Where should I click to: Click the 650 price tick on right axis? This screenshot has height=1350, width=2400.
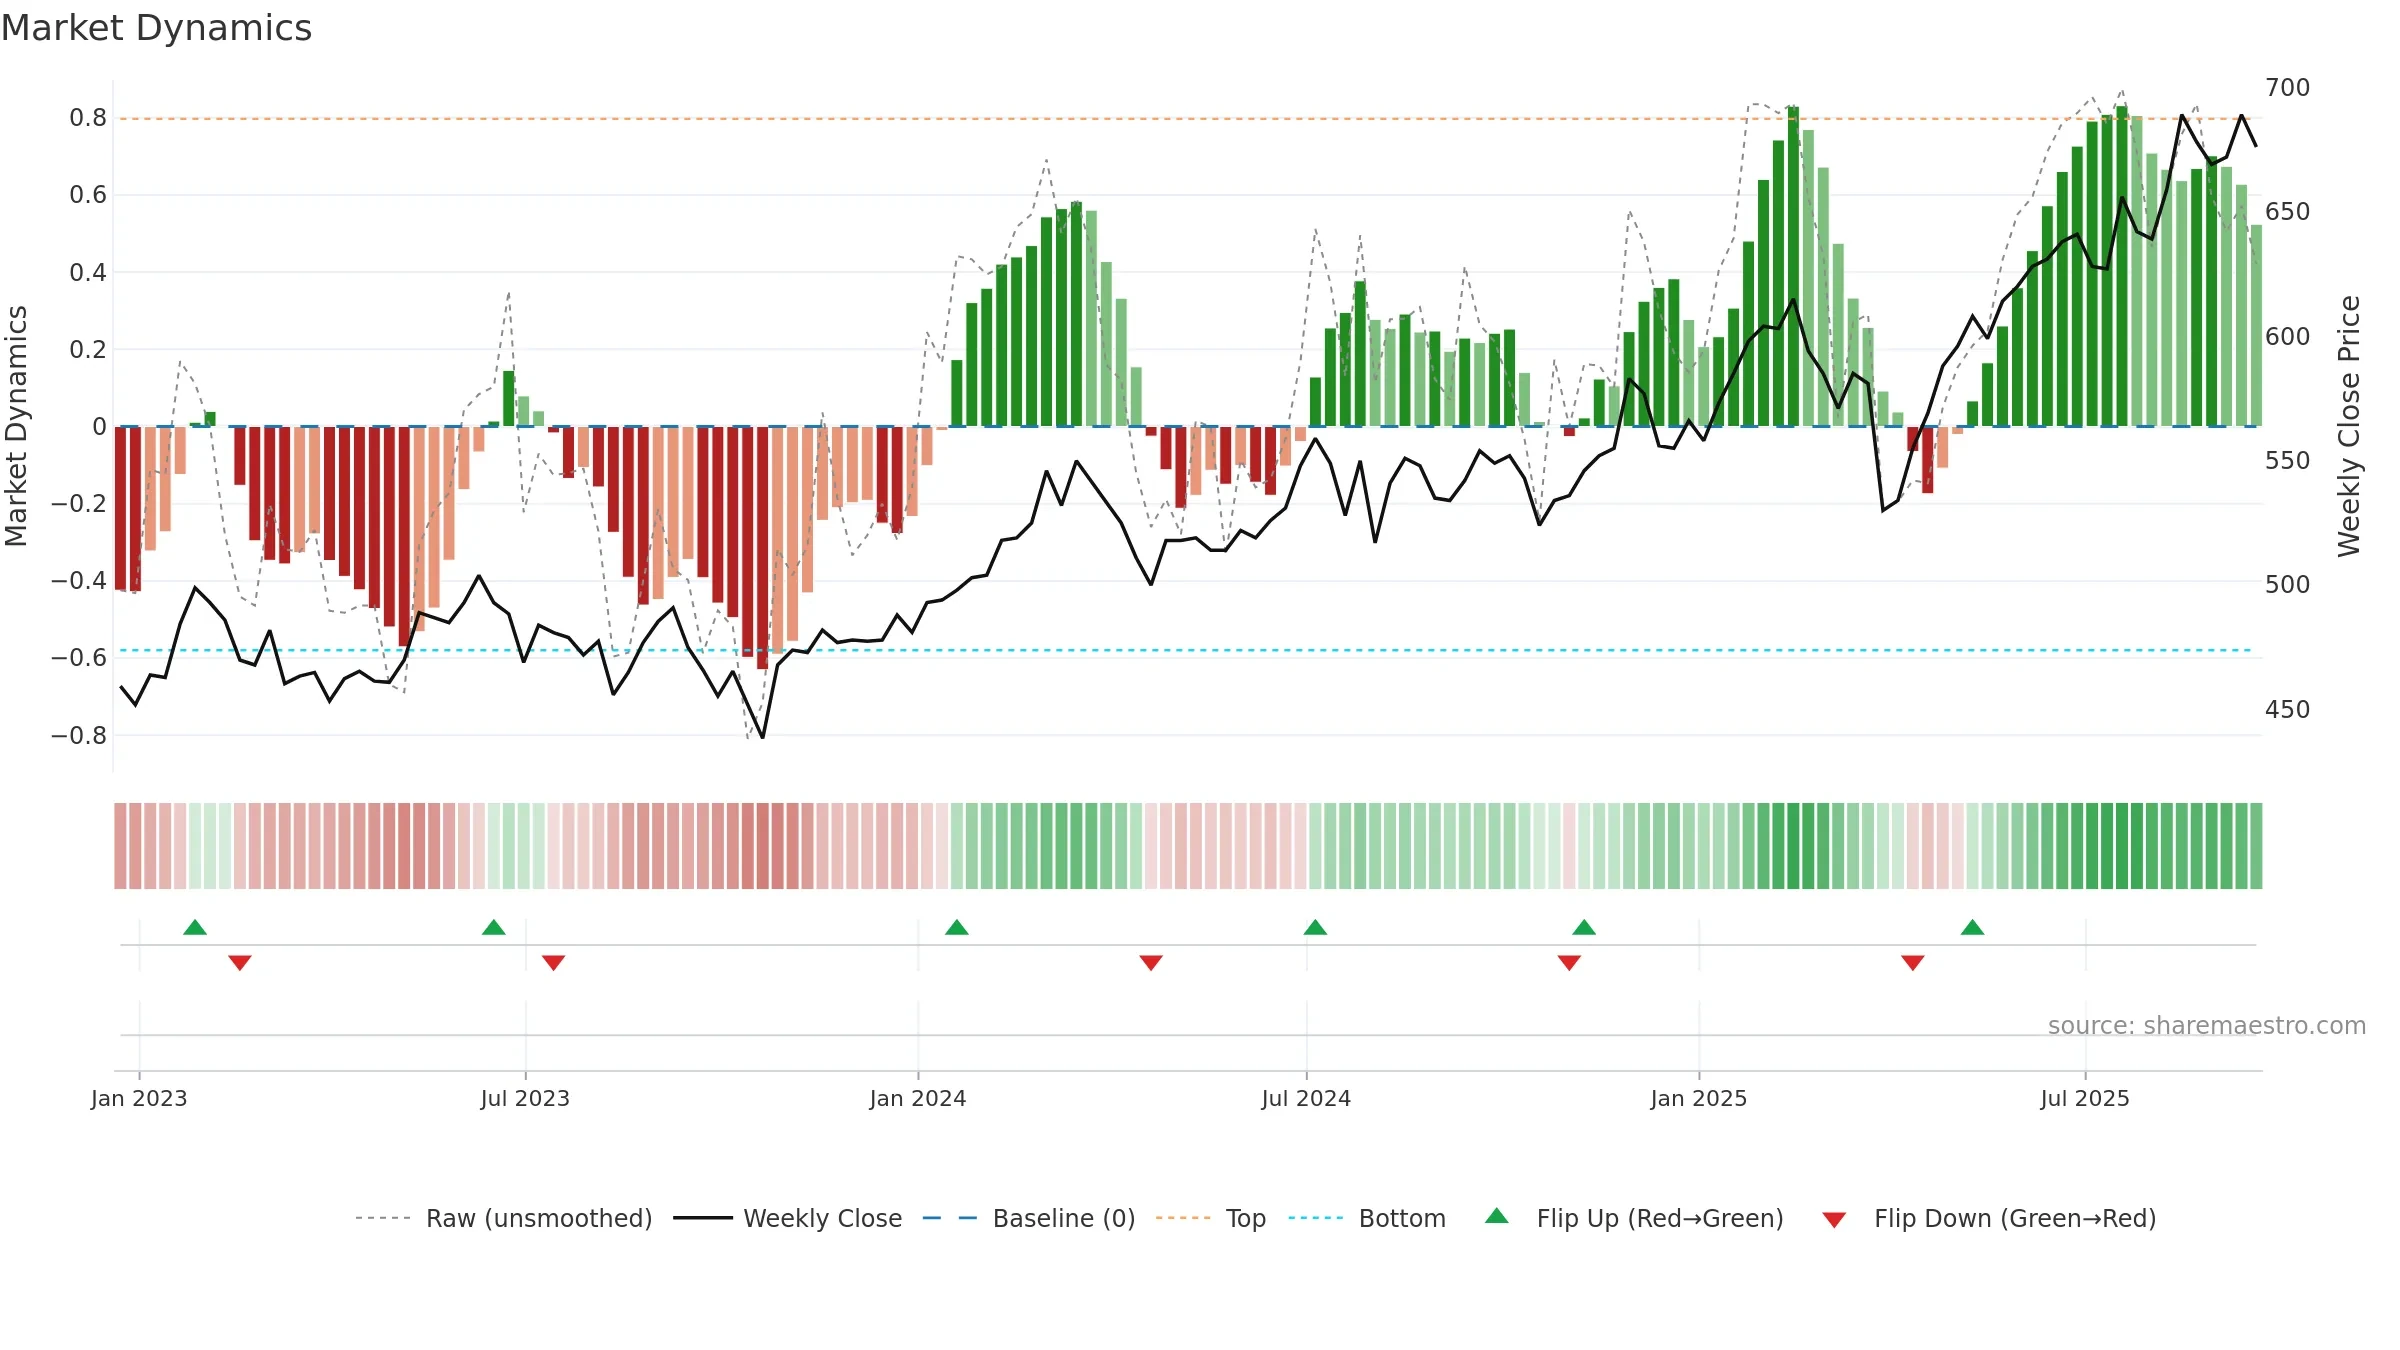(x=2288, y=212)
